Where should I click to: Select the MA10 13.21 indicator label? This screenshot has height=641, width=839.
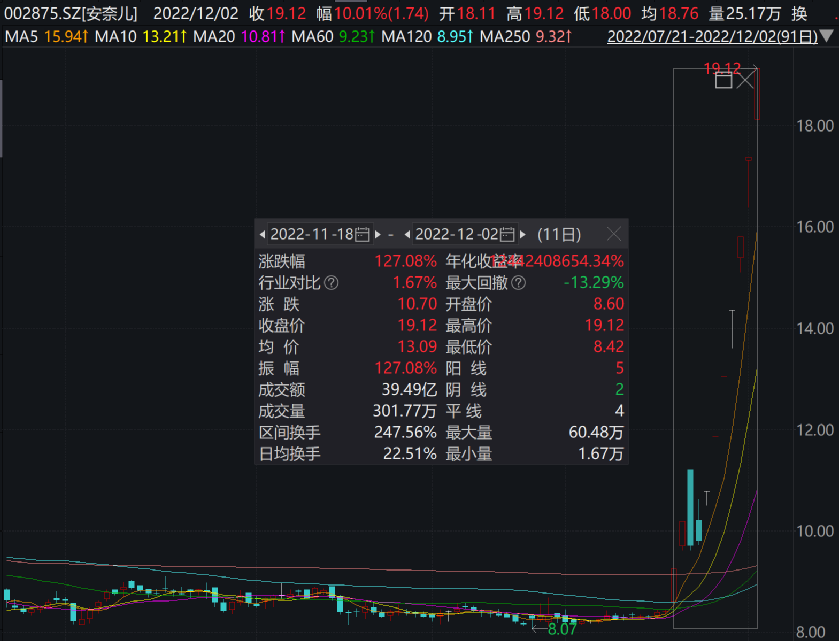click(x=141, y=36)
